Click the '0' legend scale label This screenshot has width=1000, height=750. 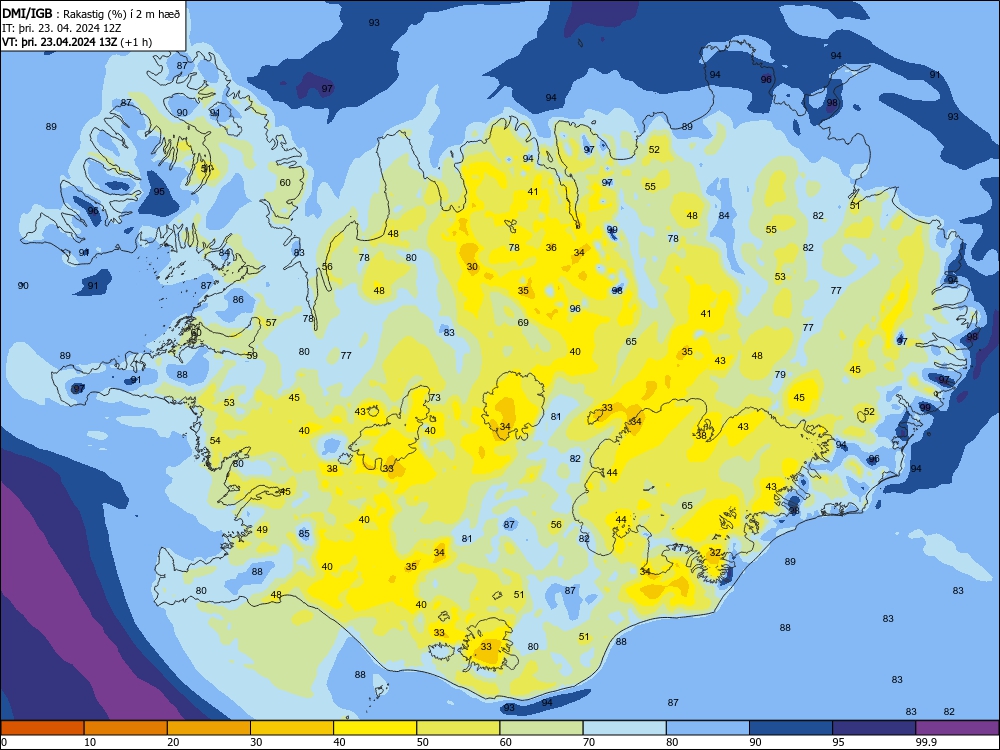tap(4, 742)
